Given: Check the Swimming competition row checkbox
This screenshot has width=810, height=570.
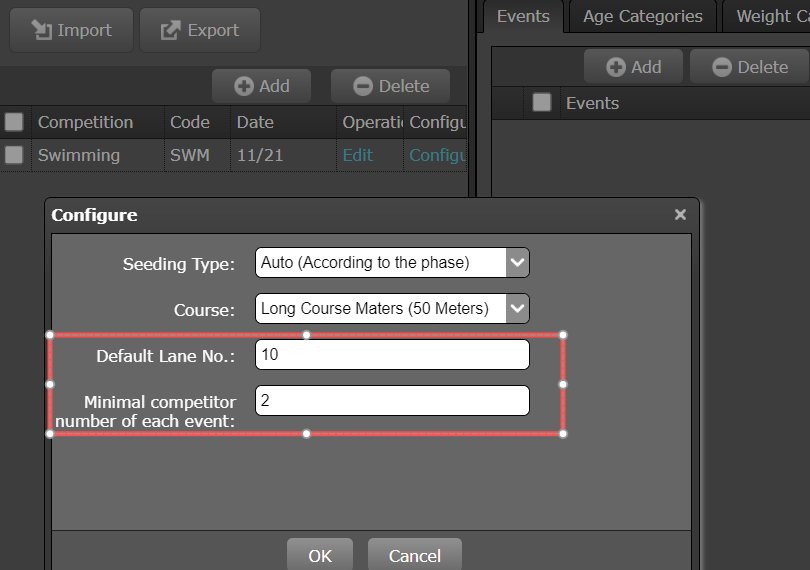Looking at the screenshot, I should point(14,155).
